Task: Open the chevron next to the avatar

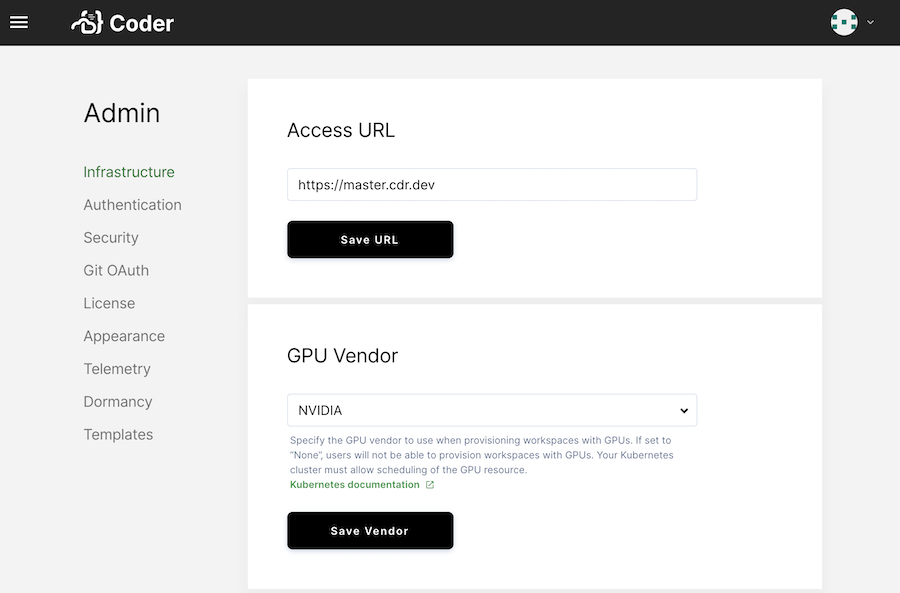Action: pos(869,22)
